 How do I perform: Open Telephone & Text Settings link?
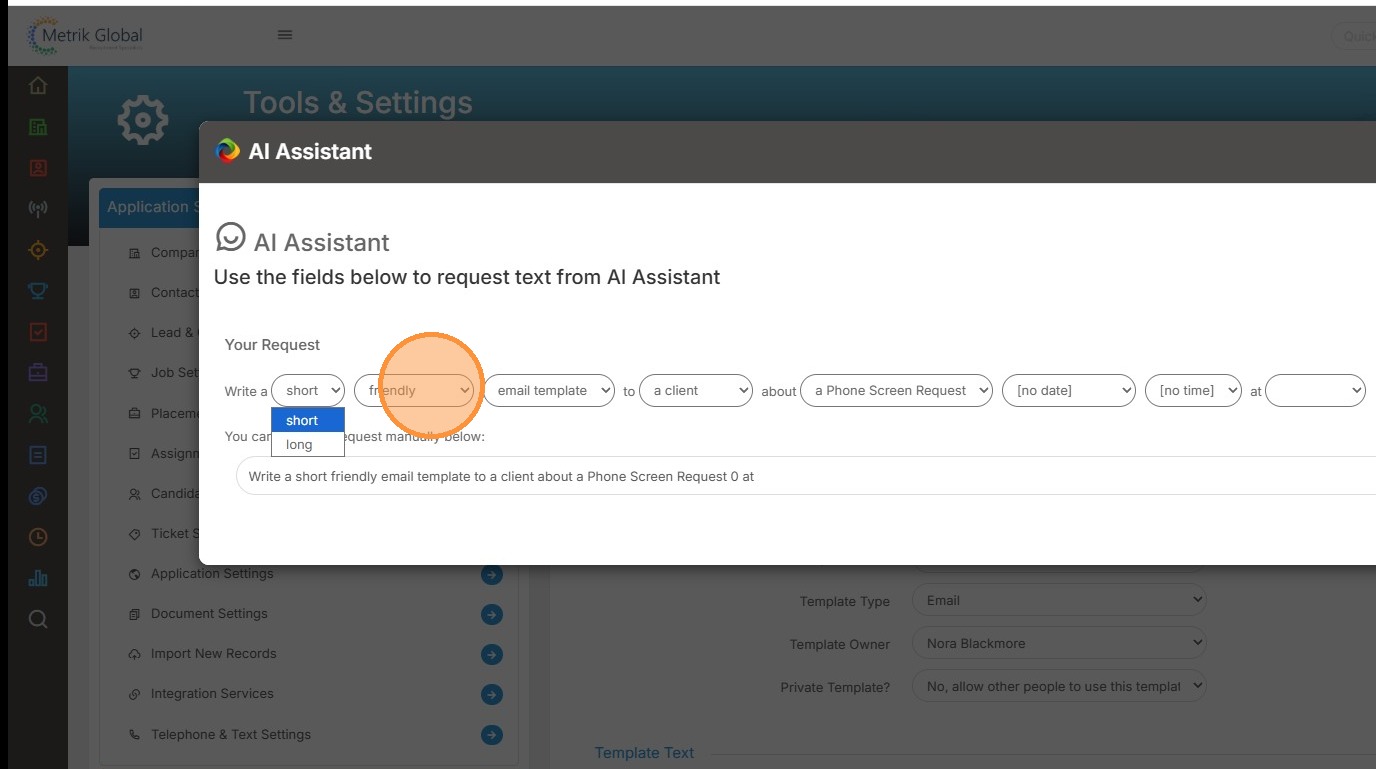tap(231, 735)
